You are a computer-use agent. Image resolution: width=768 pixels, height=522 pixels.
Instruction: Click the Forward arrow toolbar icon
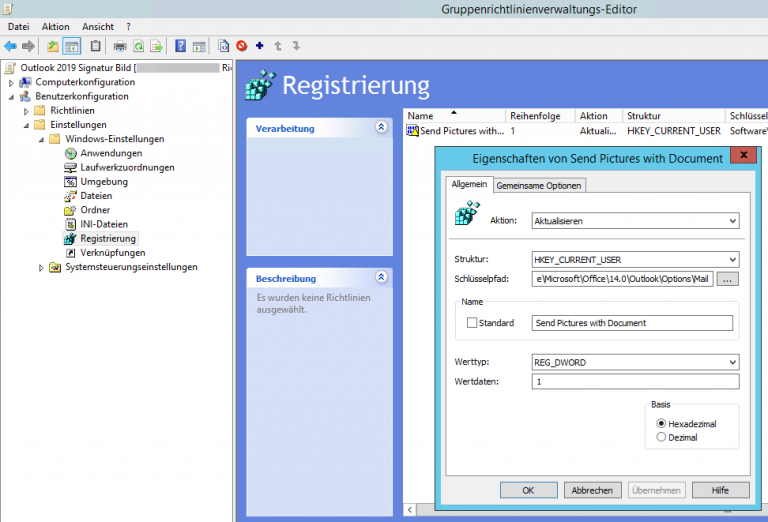coord(28,46)
